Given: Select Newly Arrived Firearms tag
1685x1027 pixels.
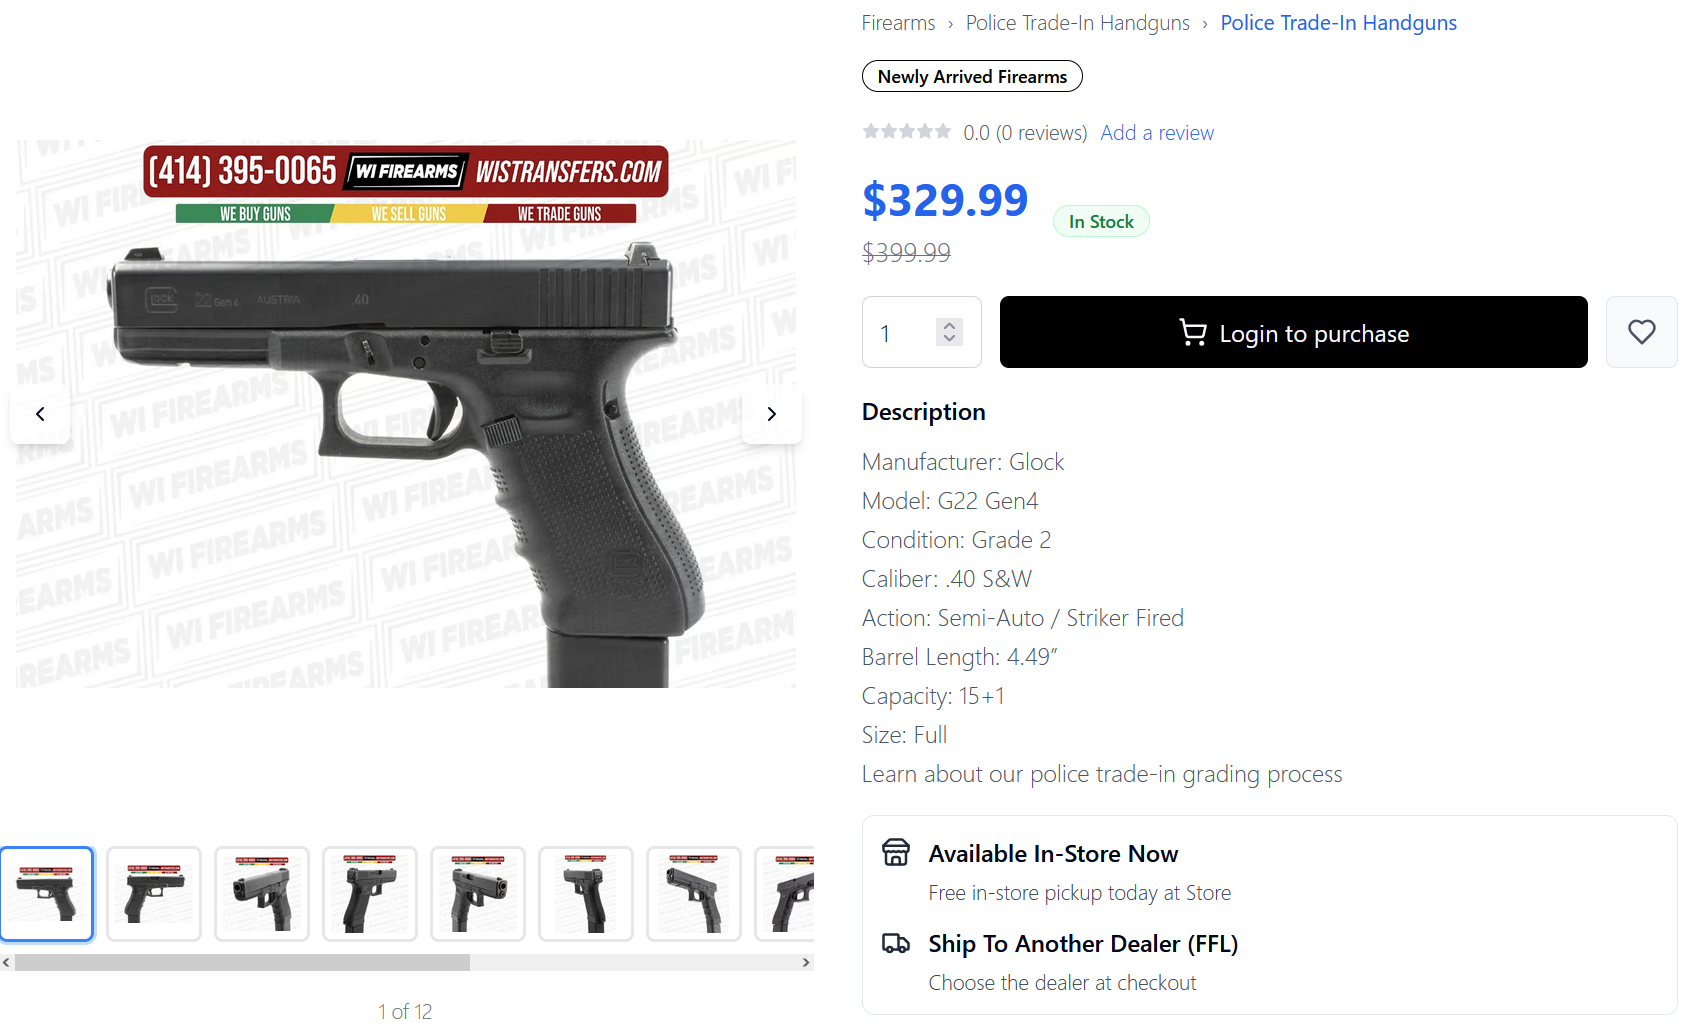Looking at the screenshot, I should coord(972,76).
